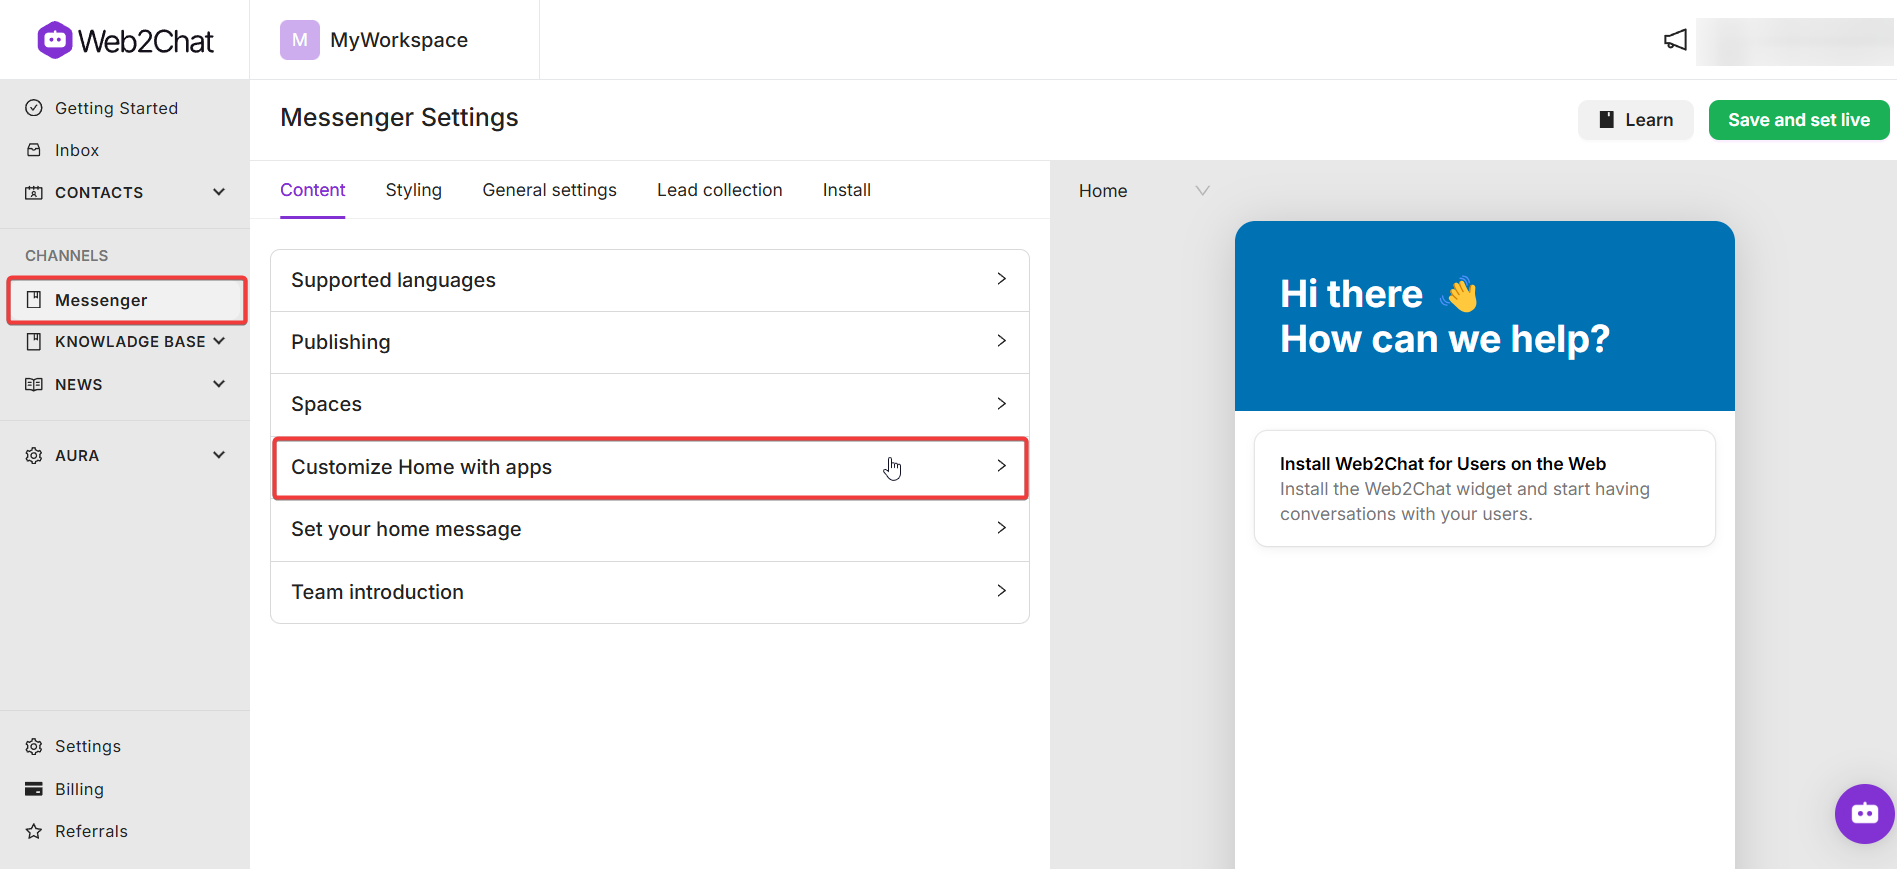Expand Spaces row arrow

1001,403
